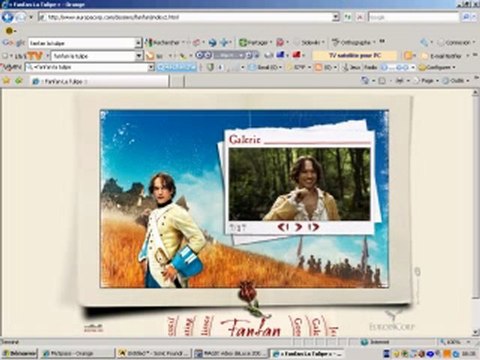Screen dimensions: 480x360
Task: Open the orange RSS feed icon on third toolbar
Action: 318,67
